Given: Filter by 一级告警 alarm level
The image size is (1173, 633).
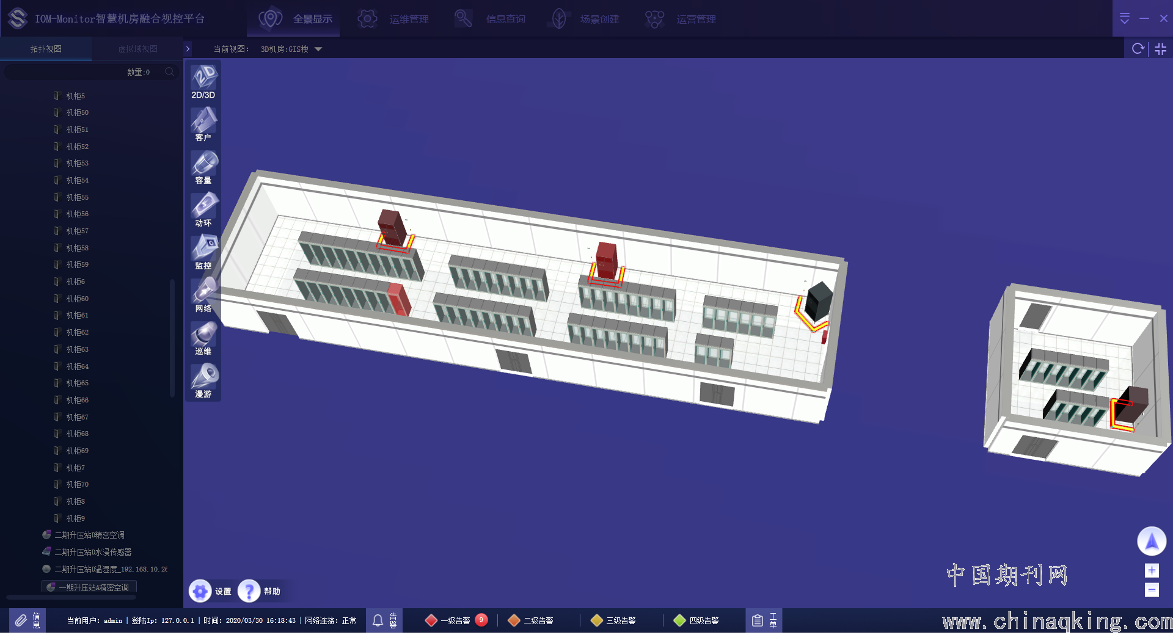Looking at the screenshot, I should (x=447, y=620).
